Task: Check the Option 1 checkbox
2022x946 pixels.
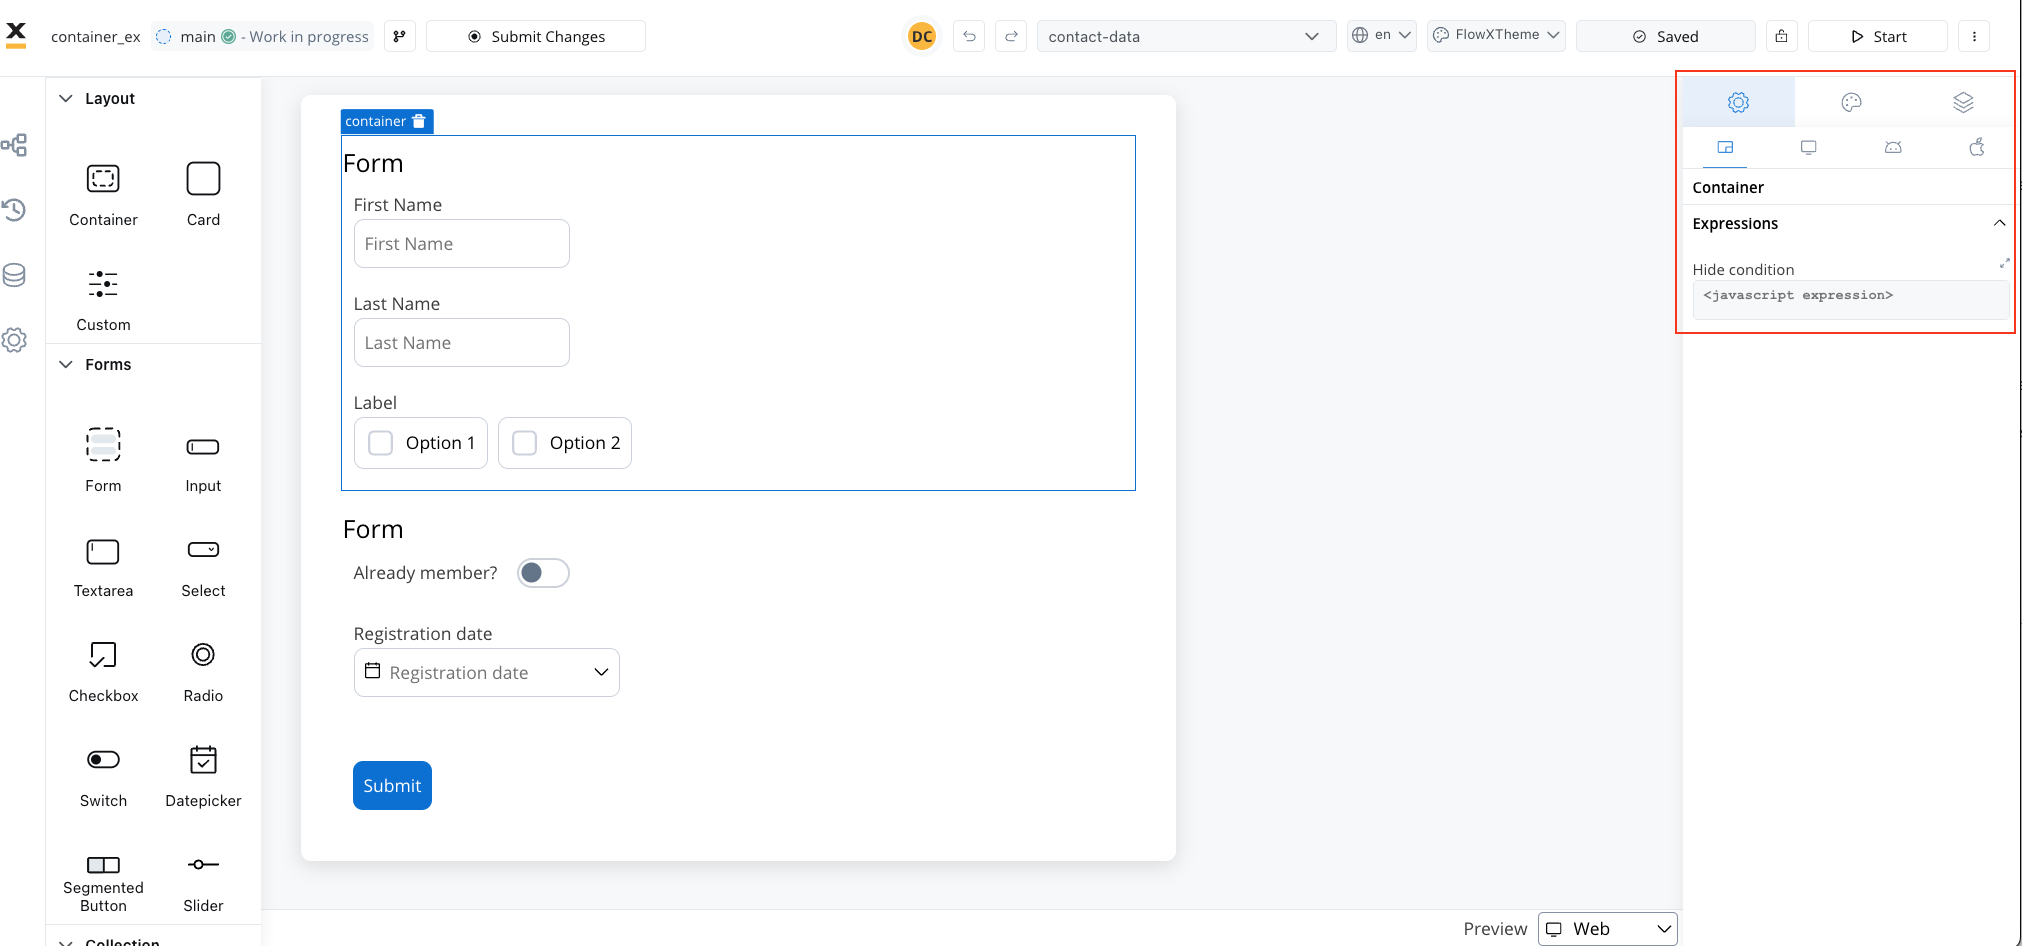Action: pyautogui.click(x=381, y=443)
